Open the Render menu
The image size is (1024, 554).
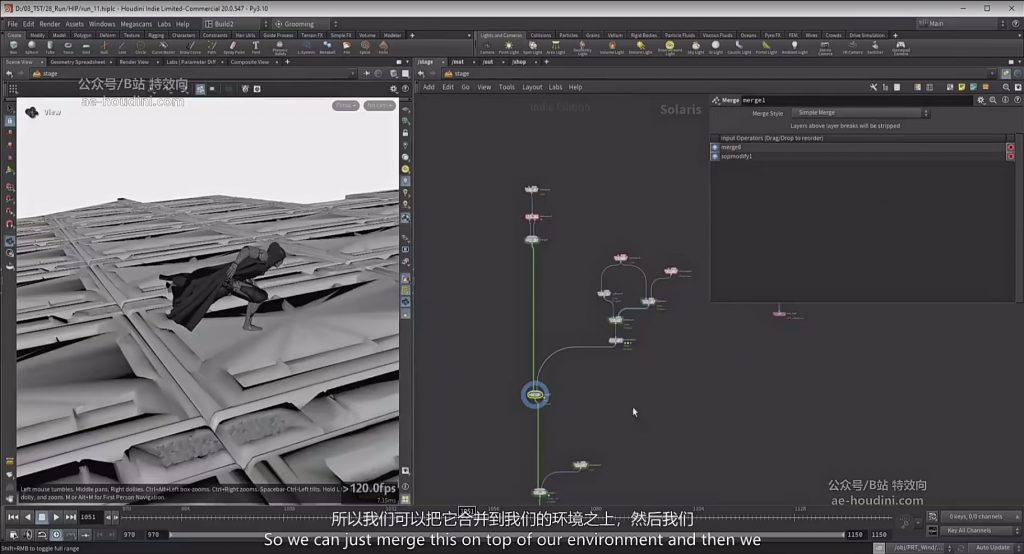pos(50,24)
